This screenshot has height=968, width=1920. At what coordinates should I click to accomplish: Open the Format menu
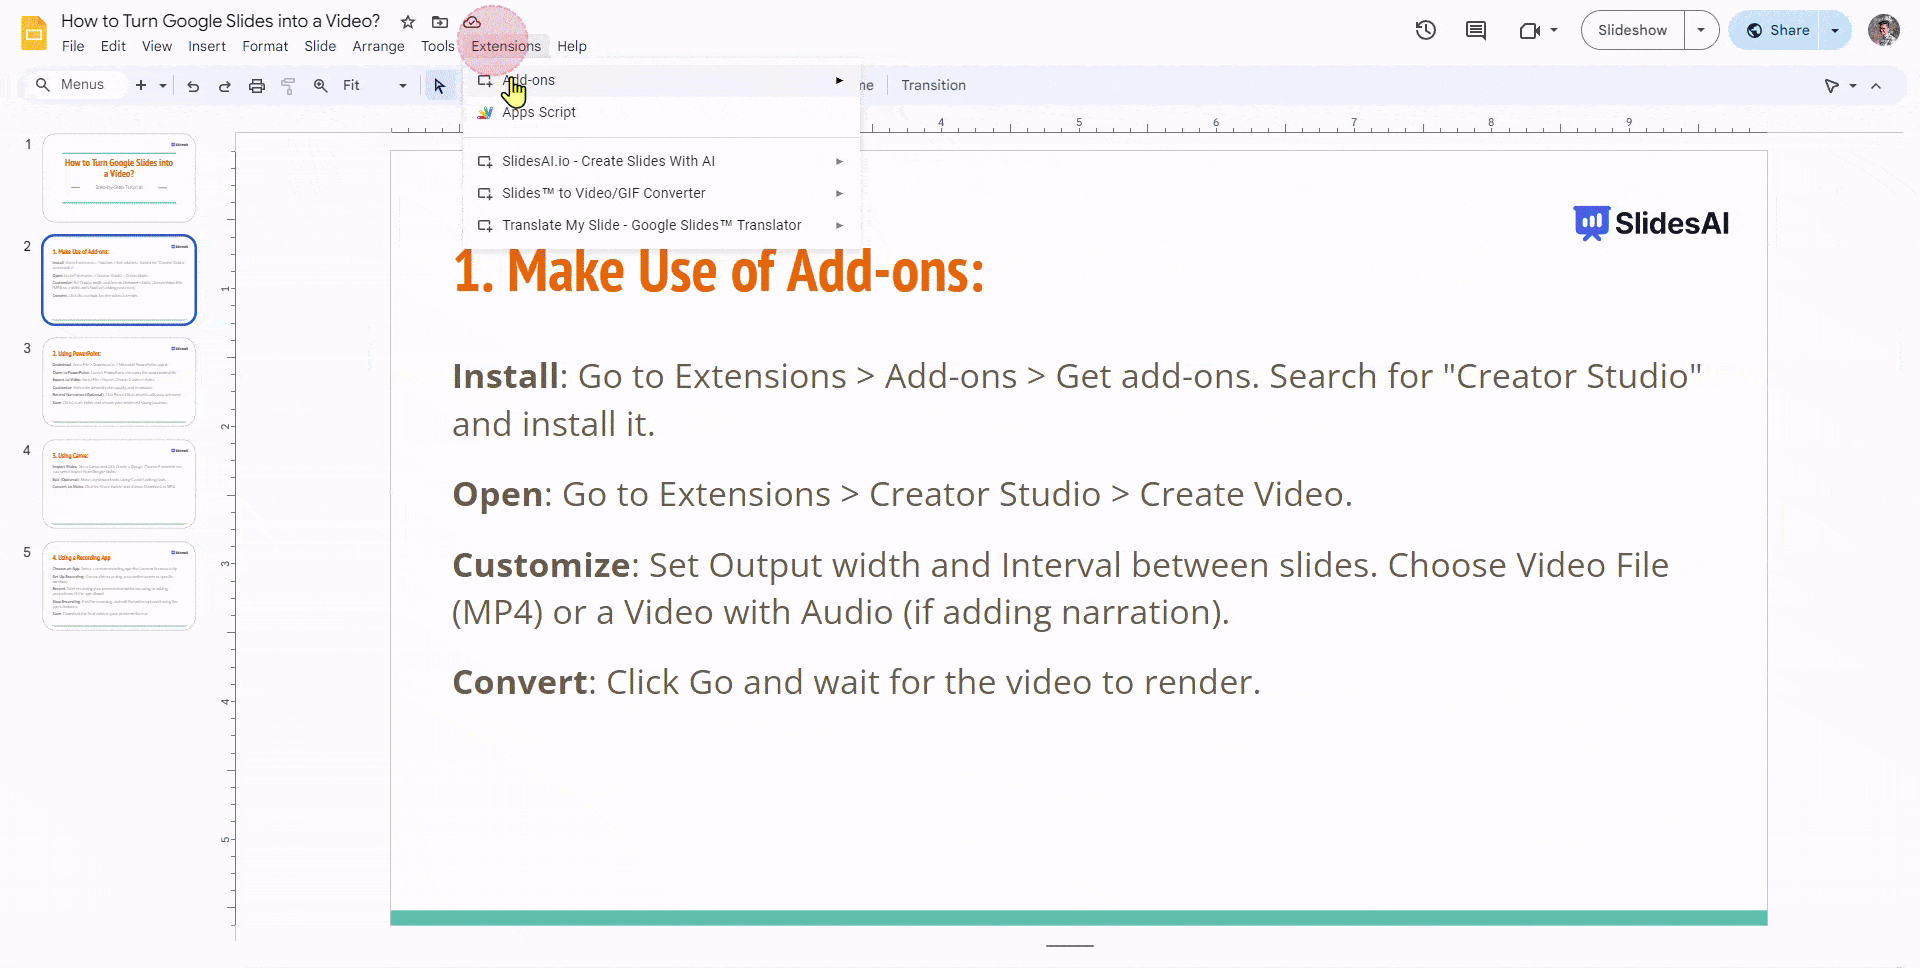[x=265, y=46]
